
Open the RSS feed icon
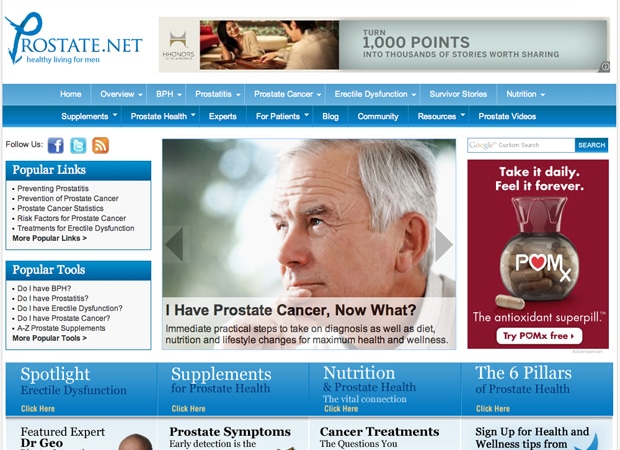[100, 146]
